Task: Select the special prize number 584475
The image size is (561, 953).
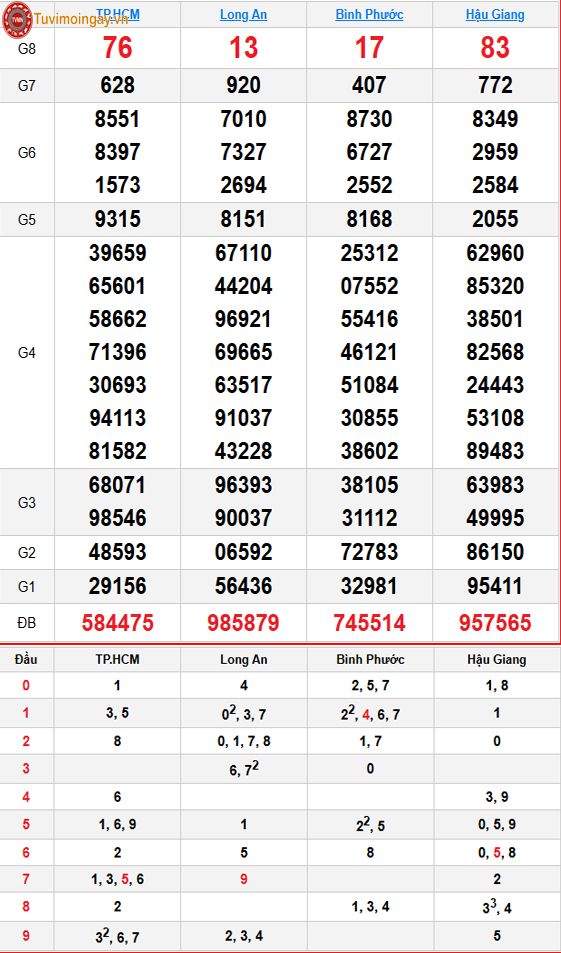Action: coord(117,622)
